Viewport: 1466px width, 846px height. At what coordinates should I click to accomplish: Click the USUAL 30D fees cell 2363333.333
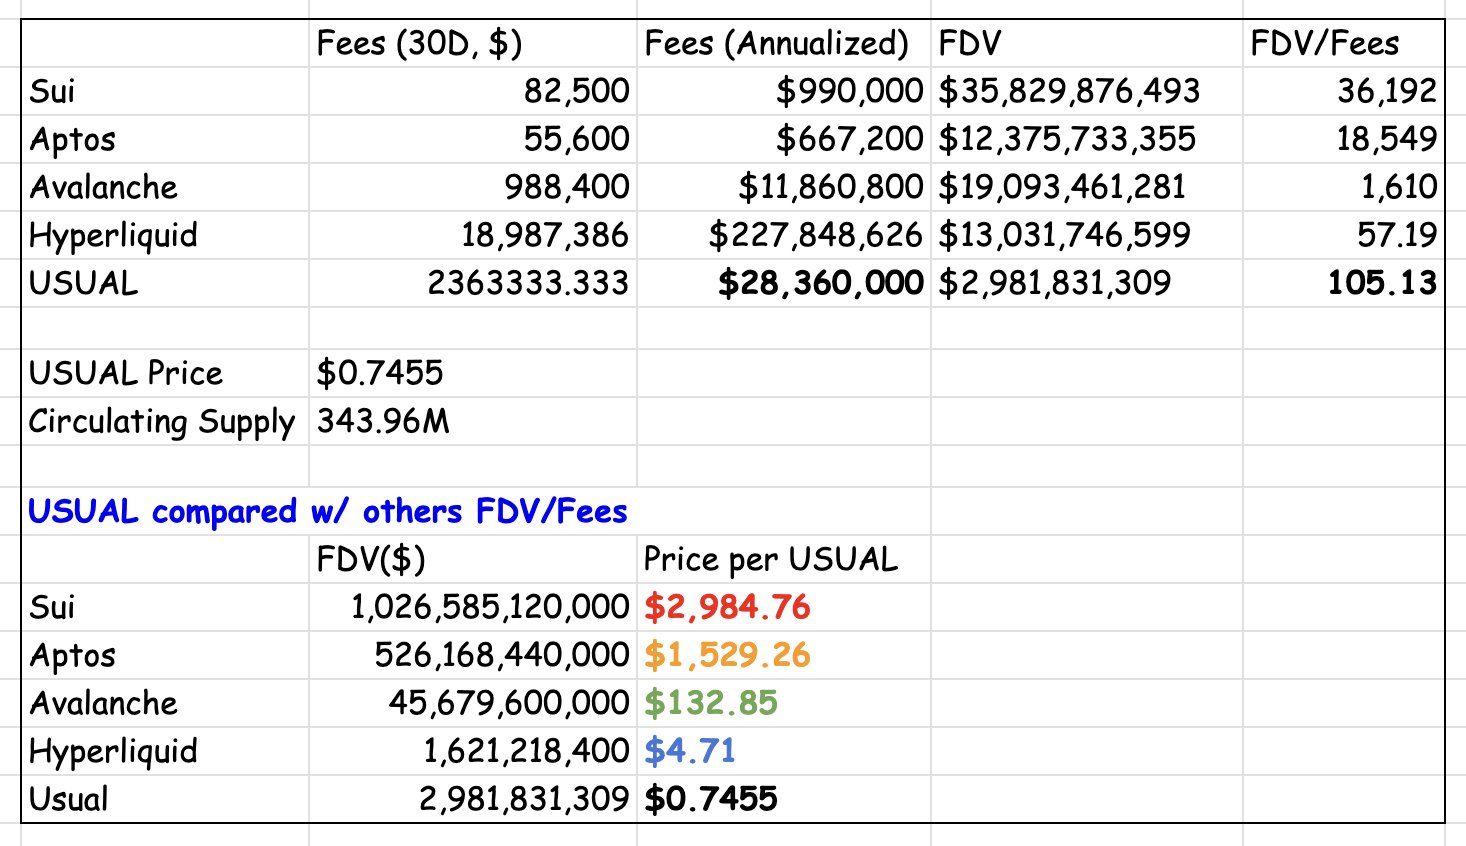click(x=528, y=284)
